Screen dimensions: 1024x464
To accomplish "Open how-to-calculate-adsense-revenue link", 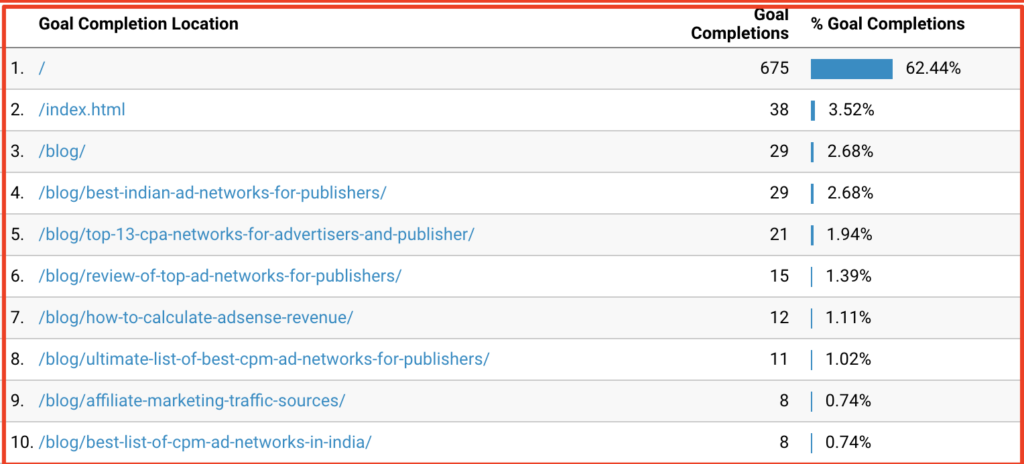I will 196,318.
